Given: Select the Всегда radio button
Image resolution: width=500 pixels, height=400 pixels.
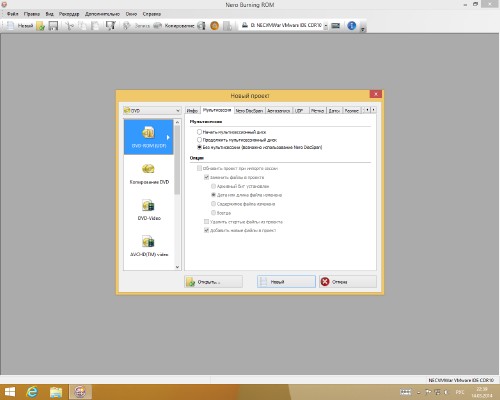Looking at the screenshot, I should pos(213,213).
